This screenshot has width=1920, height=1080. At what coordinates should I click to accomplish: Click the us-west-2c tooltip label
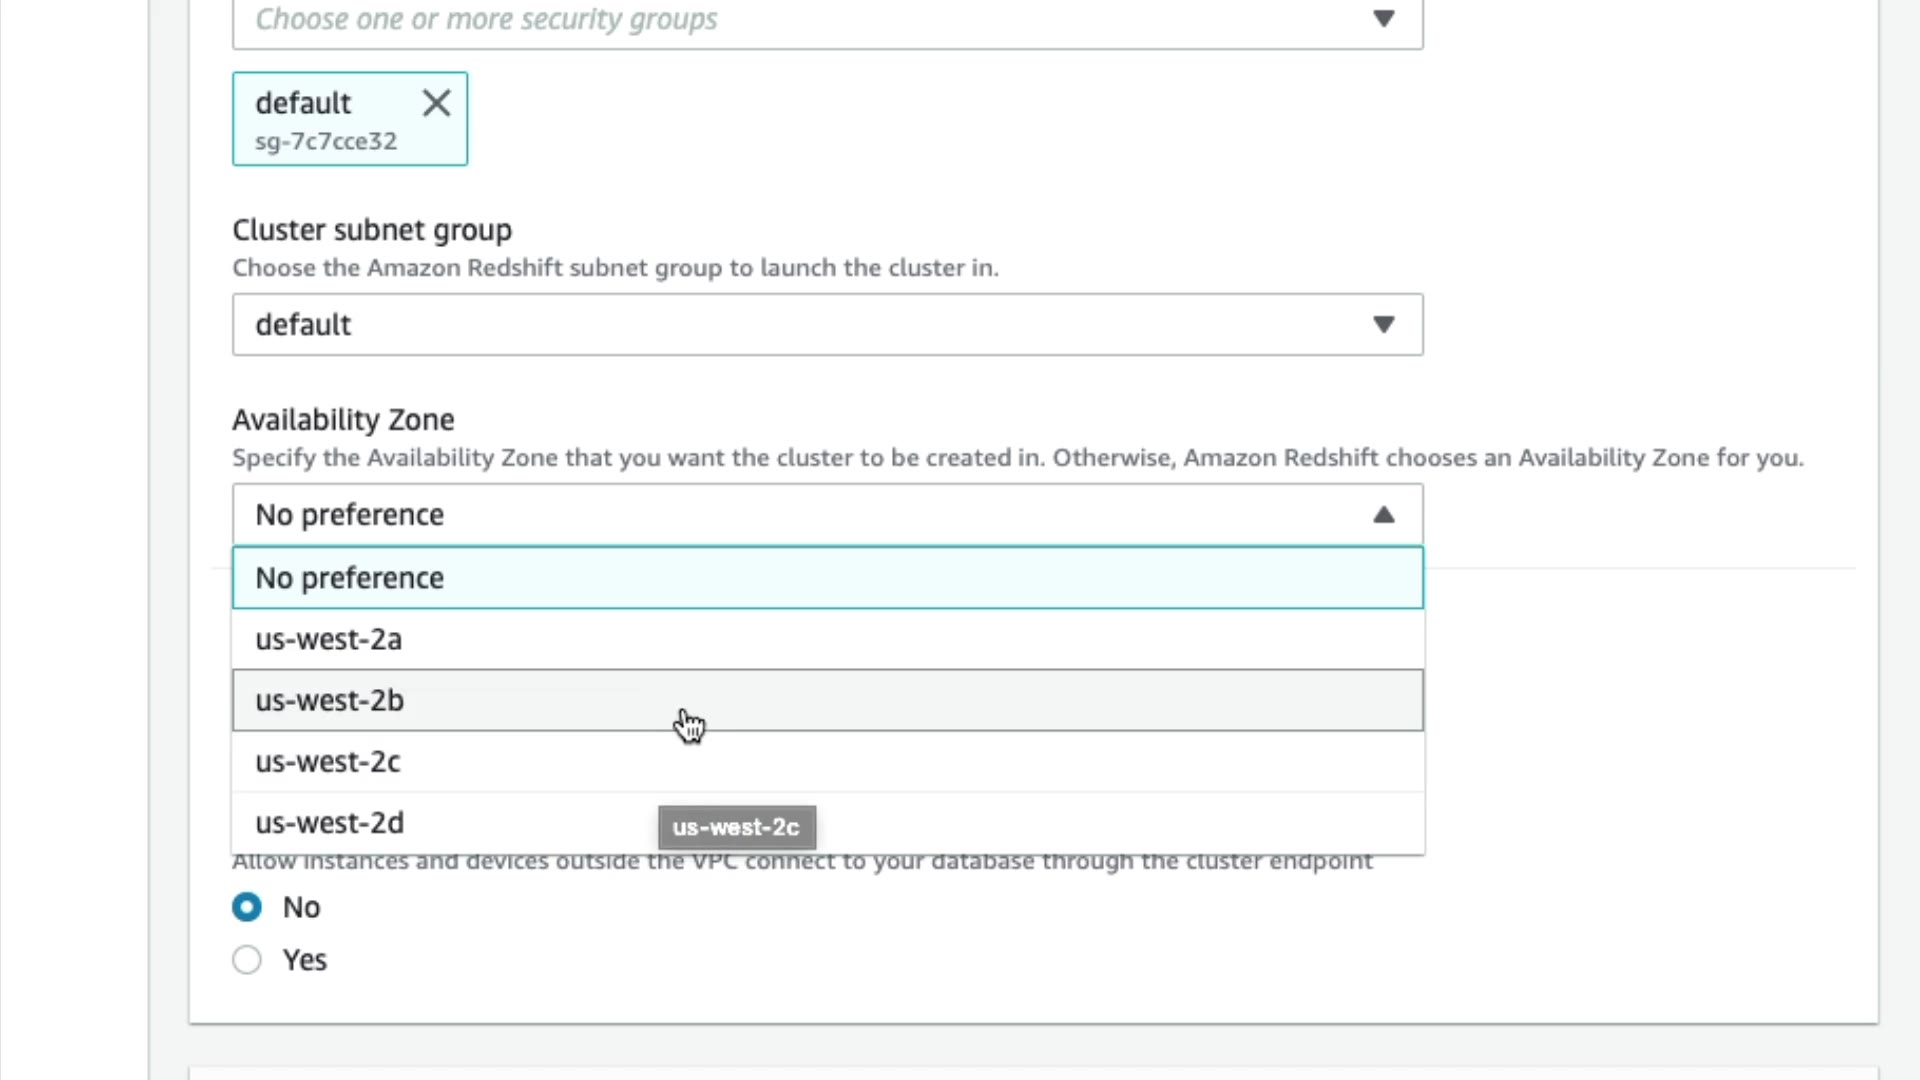pyautogui.click(x=736, y=828)
